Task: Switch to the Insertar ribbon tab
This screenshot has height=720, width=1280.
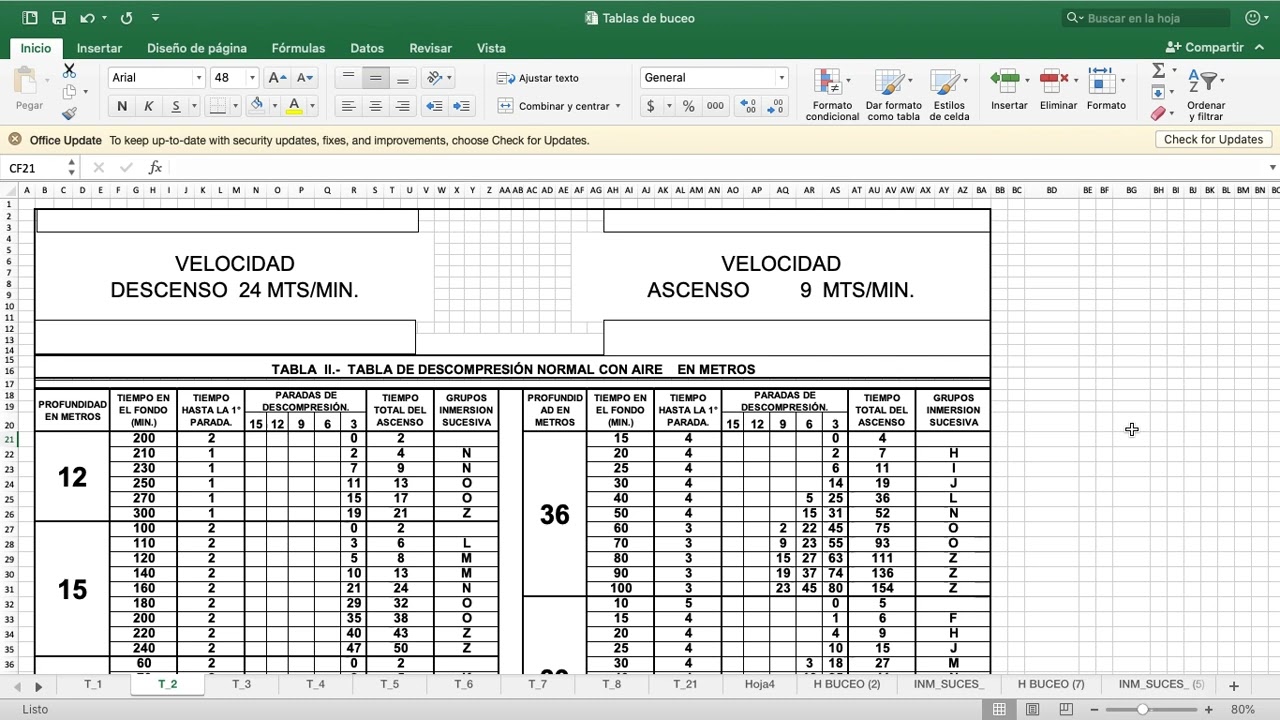Action: pyautogui.click(x=99, y=48)
